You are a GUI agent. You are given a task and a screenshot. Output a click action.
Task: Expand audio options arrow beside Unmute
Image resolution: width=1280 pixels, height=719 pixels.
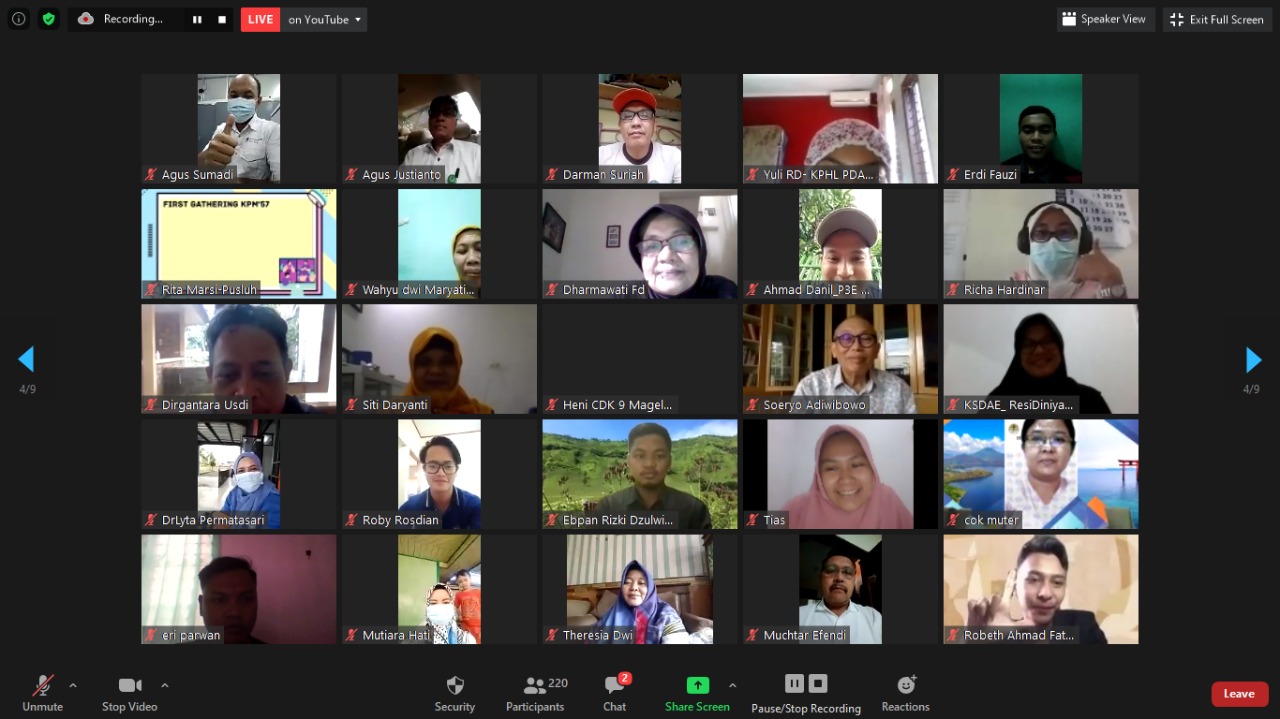(73, 685)
